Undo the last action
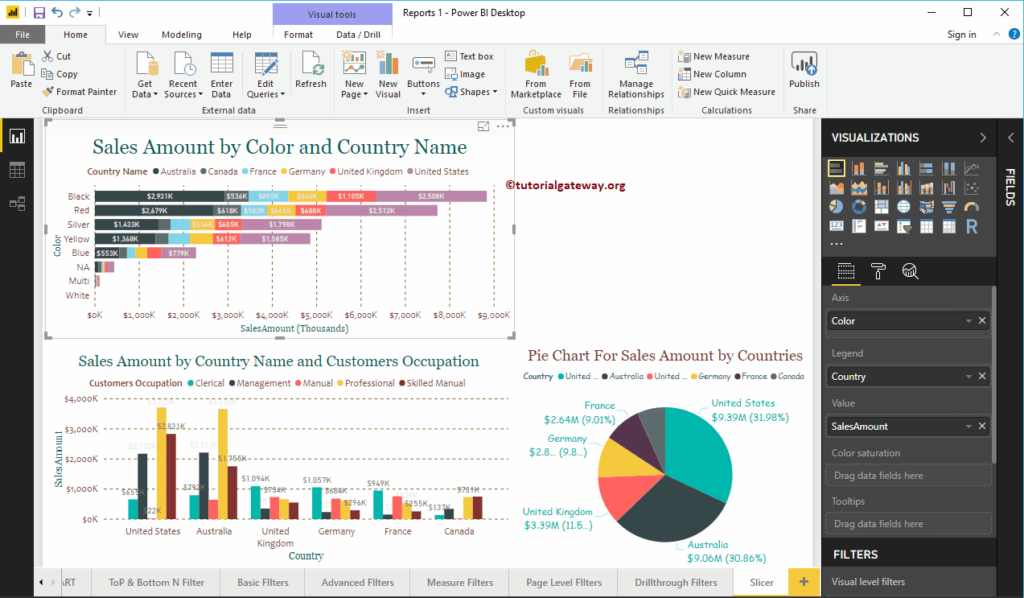Image resolution: width=1024 pixels, height=598 pixels. [x=57, y=12]
